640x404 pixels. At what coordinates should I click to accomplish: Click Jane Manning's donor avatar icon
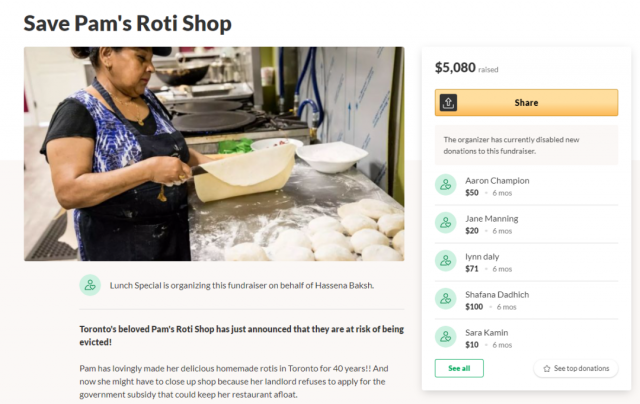(x=445, y=223)
